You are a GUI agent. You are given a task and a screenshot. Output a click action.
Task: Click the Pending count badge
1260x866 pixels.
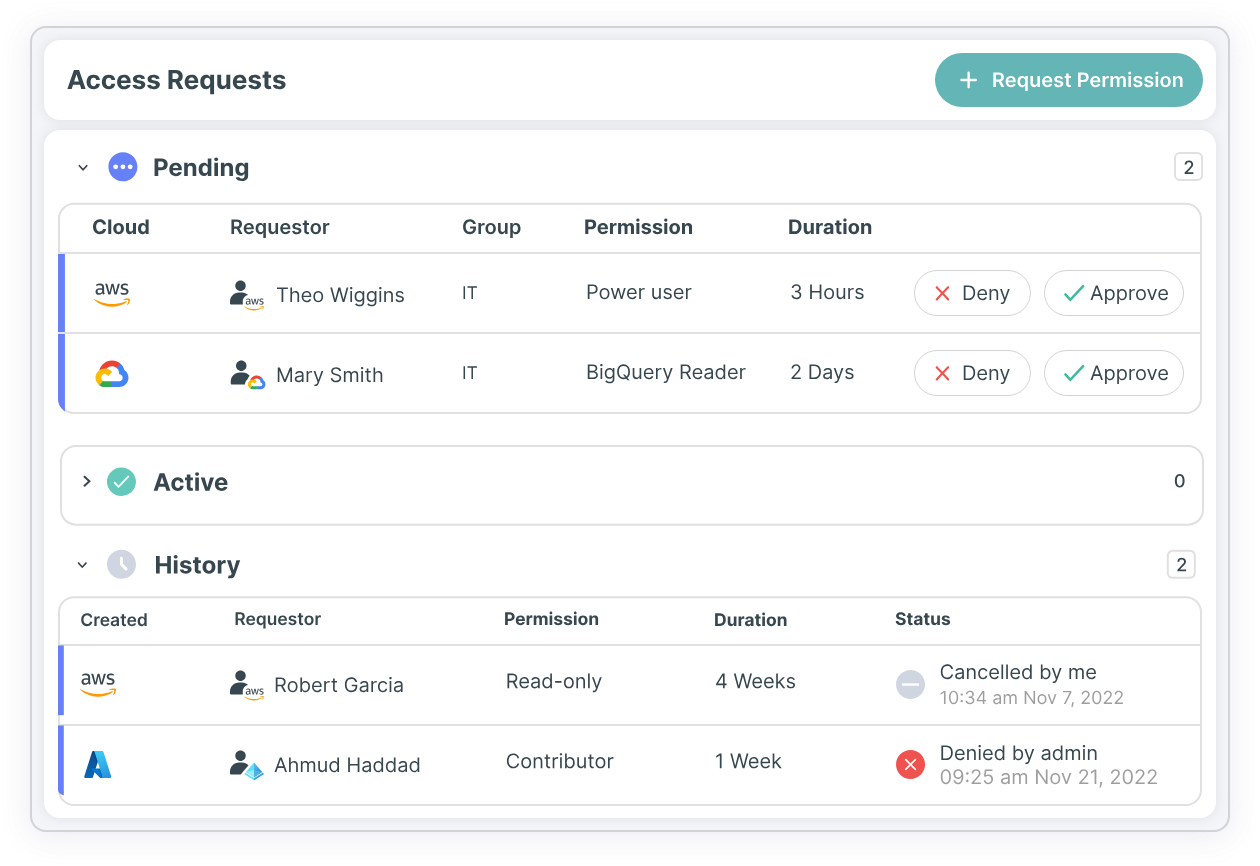1188,167
